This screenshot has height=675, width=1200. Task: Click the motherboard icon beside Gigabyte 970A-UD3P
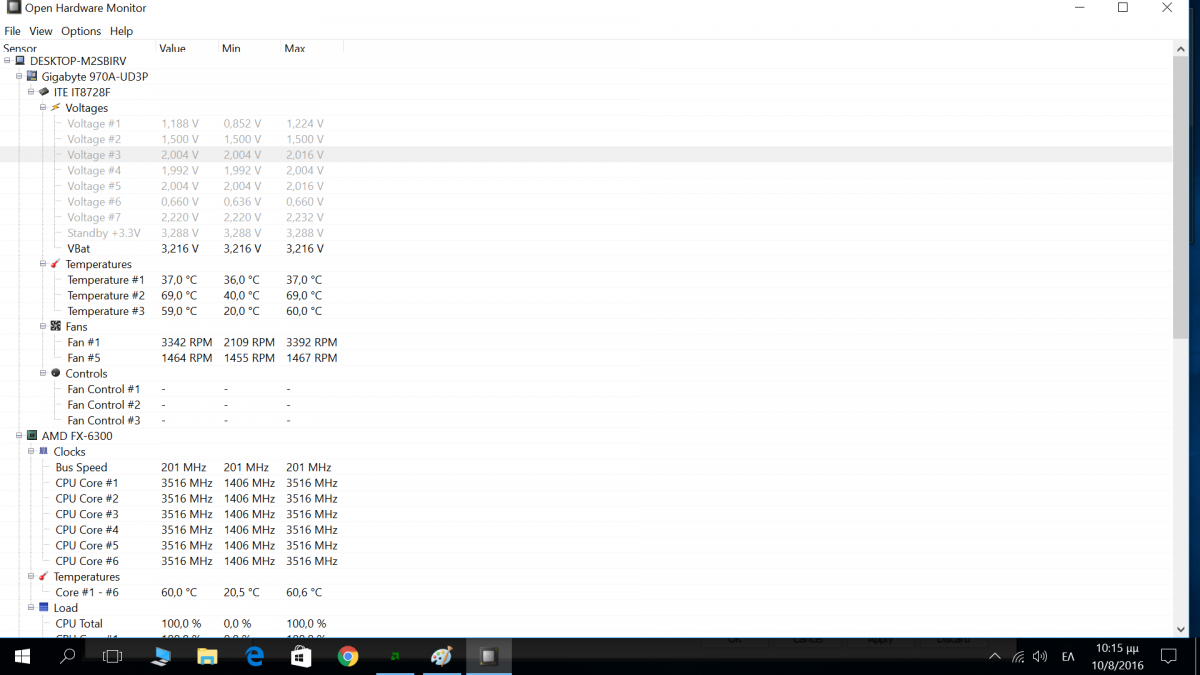coord(32,76)
